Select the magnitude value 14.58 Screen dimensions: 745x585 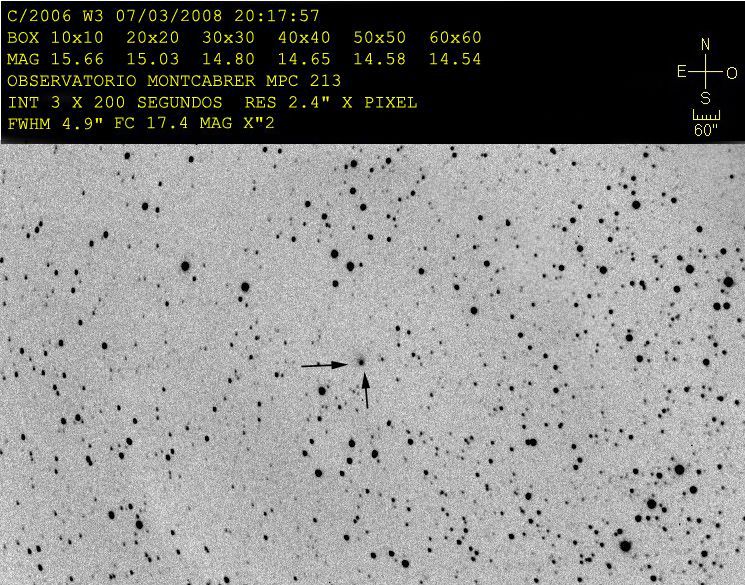[380, 59]
